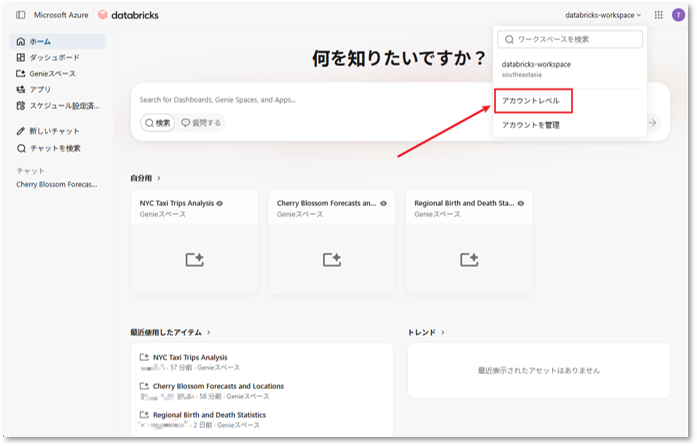
Task: Open Genieスペース in sidebar
Action: (58, 73)
